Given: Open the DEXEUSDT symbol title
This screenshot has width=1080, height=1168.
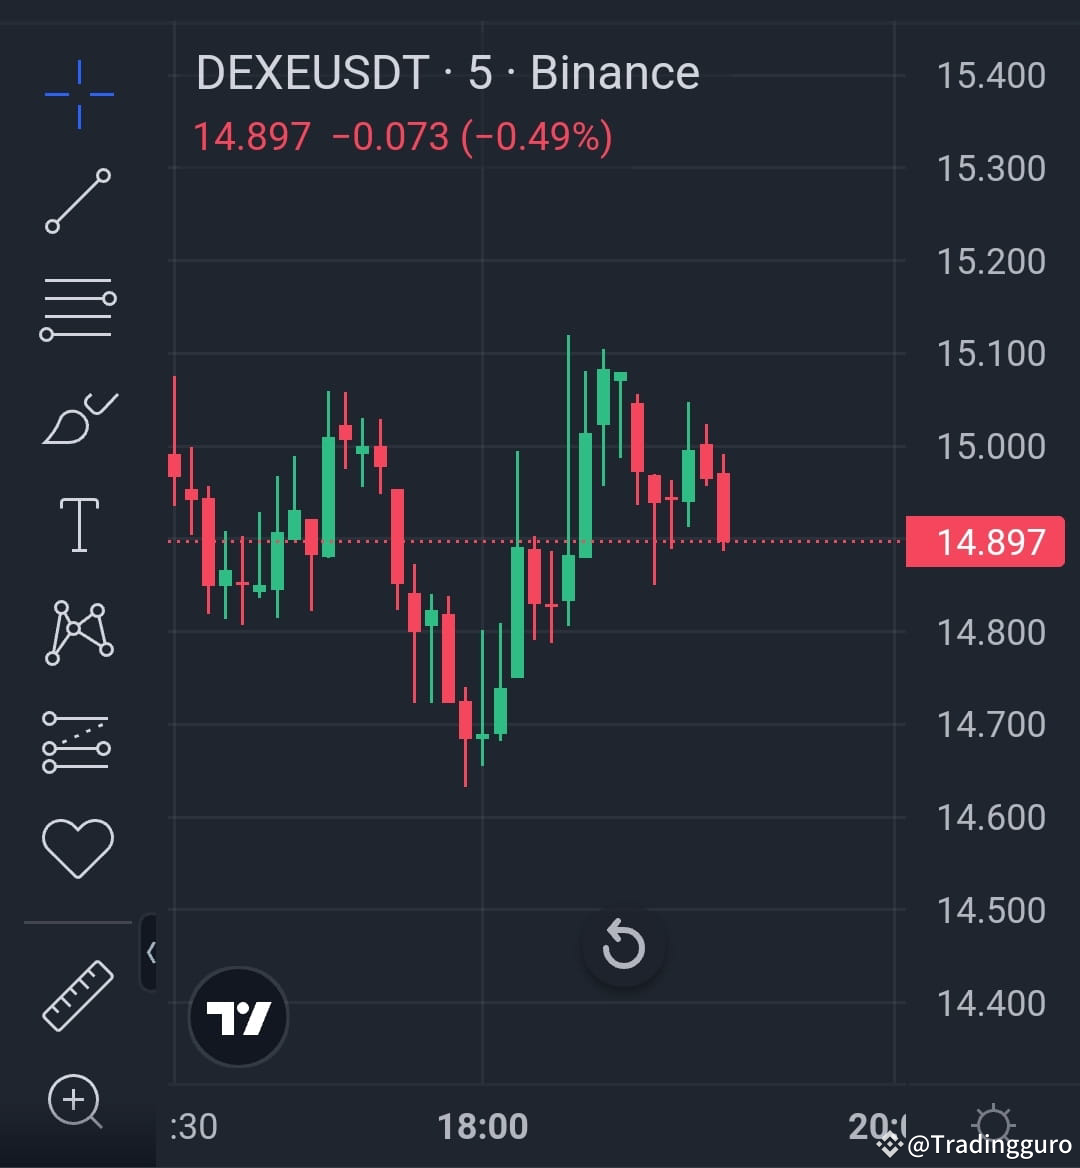Looking at the screenshot, I should click(310, 72).
